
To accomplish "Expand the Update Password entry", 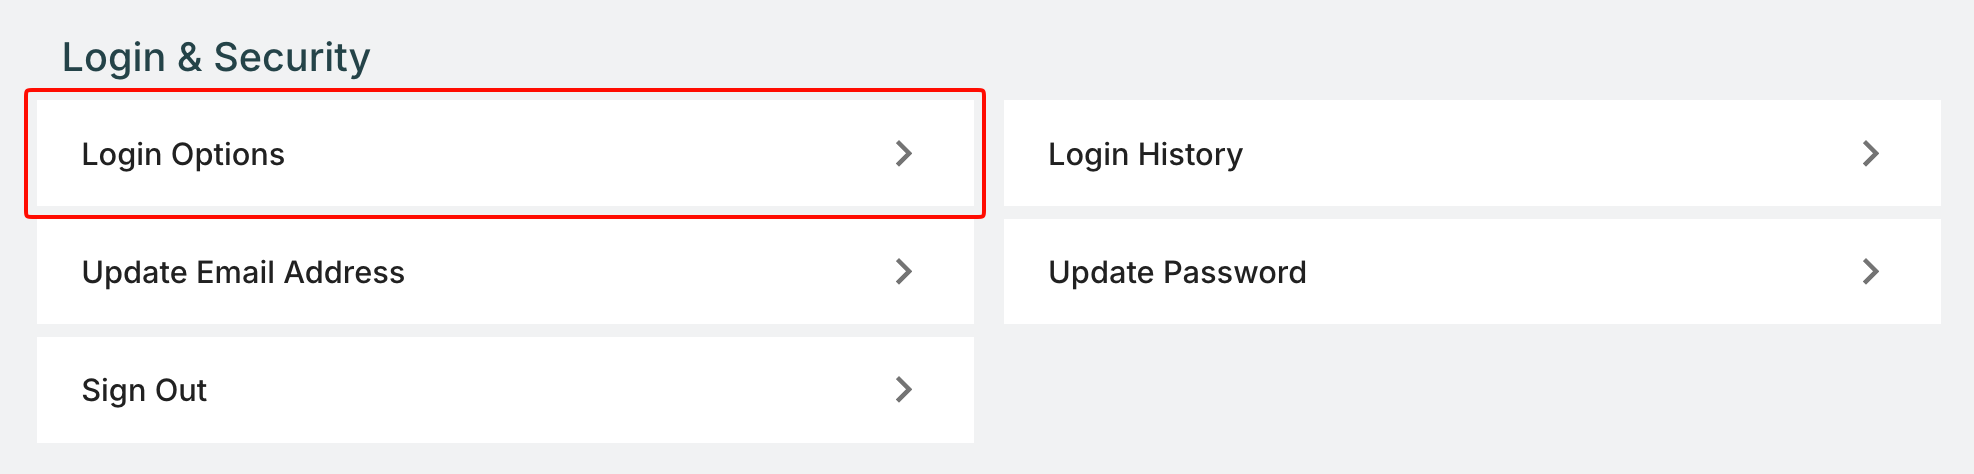I will tap(1472, 271).
